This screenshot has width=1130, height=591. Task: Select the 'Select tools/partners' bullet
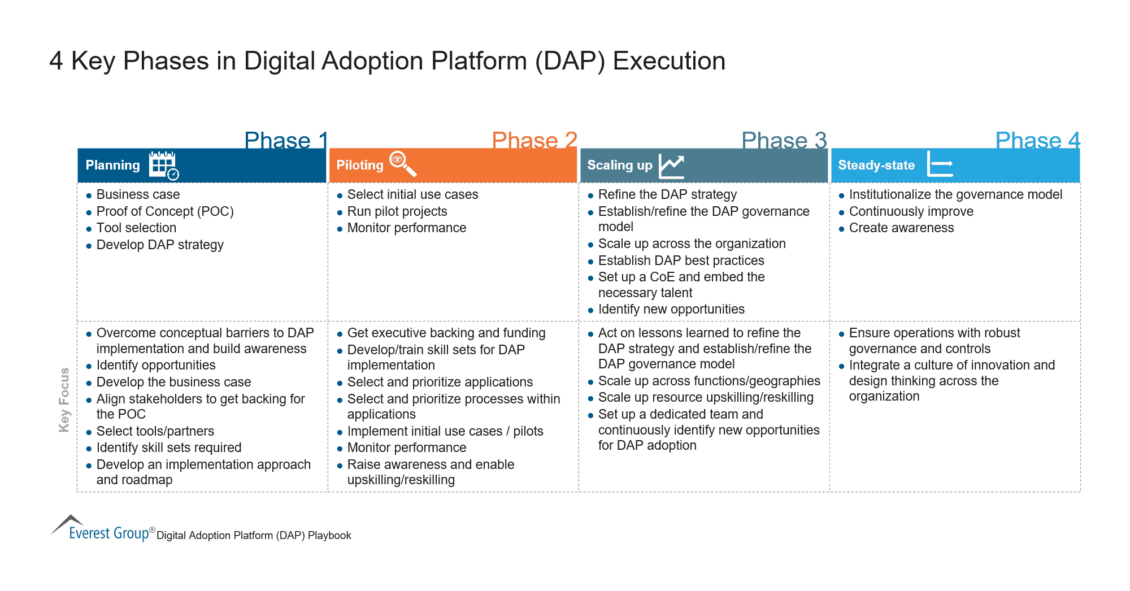(x=155, y=431)
